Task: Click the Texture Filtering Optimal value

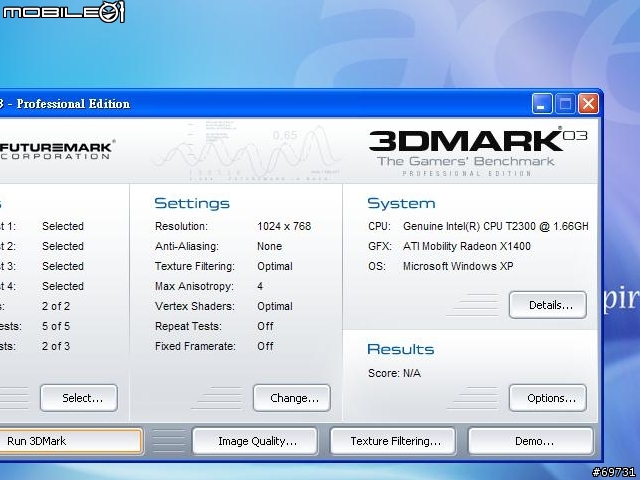Action: click(275, 266)
